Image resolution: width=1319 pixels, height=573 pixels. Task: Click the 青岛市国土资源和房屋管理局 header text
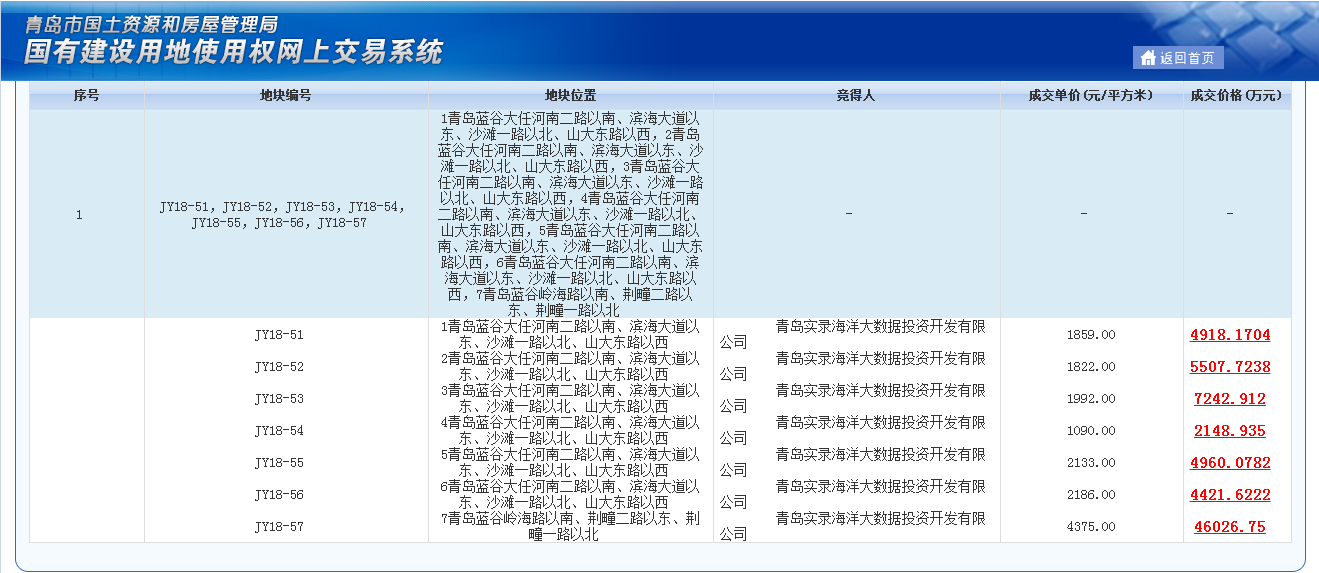(150, 24)
